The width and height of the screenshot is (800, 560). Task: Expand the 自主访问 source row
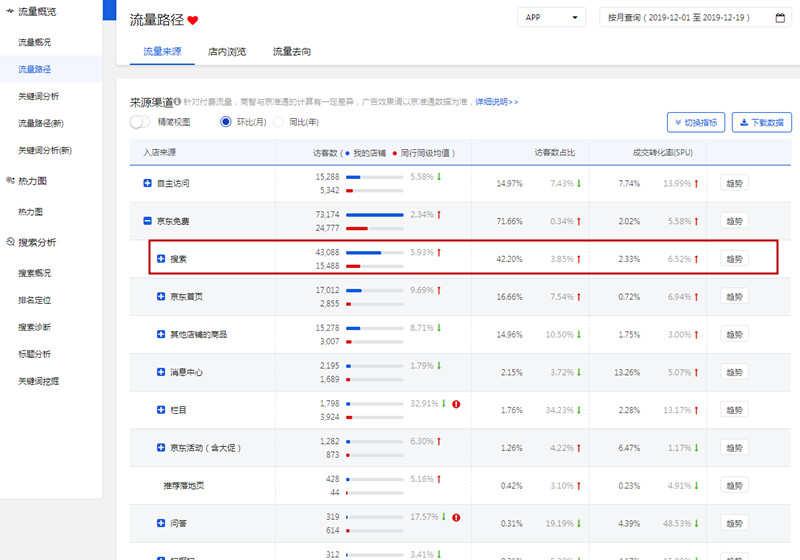[x=148, y=184]
